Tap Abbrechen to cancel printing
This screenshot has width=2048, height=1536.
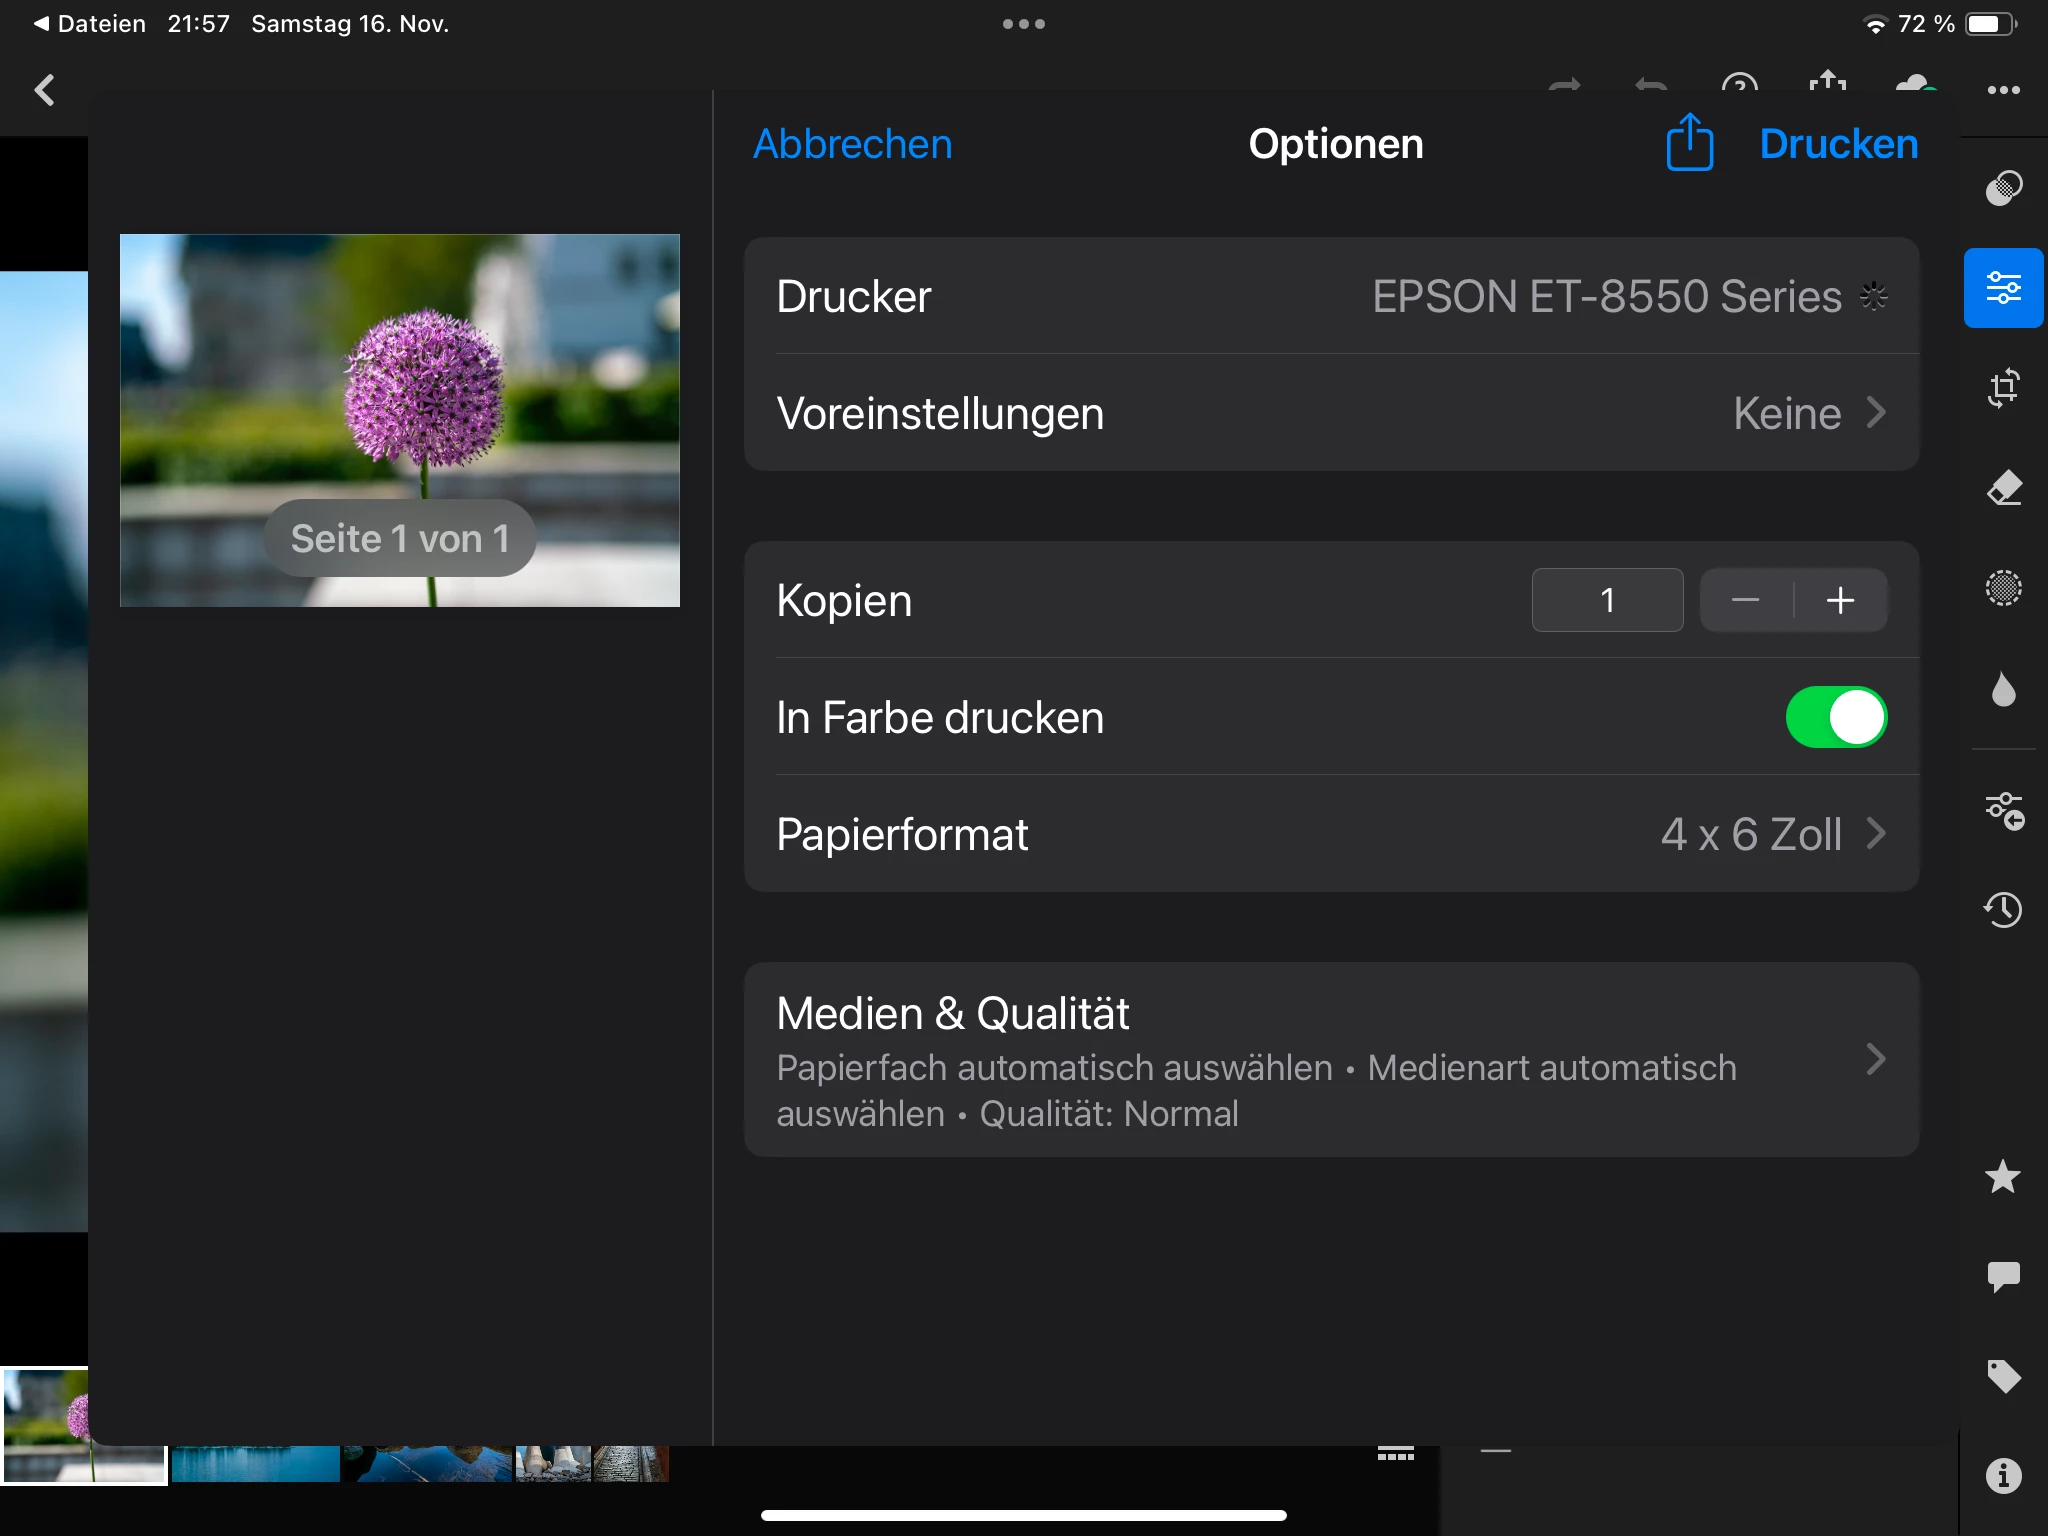coord(852,144)
